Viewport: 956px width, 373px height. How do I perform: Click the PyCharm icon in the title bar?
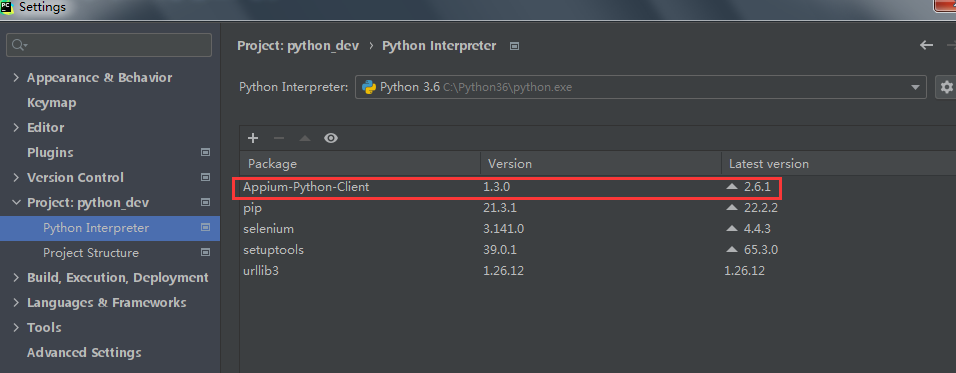pos(7,7)
